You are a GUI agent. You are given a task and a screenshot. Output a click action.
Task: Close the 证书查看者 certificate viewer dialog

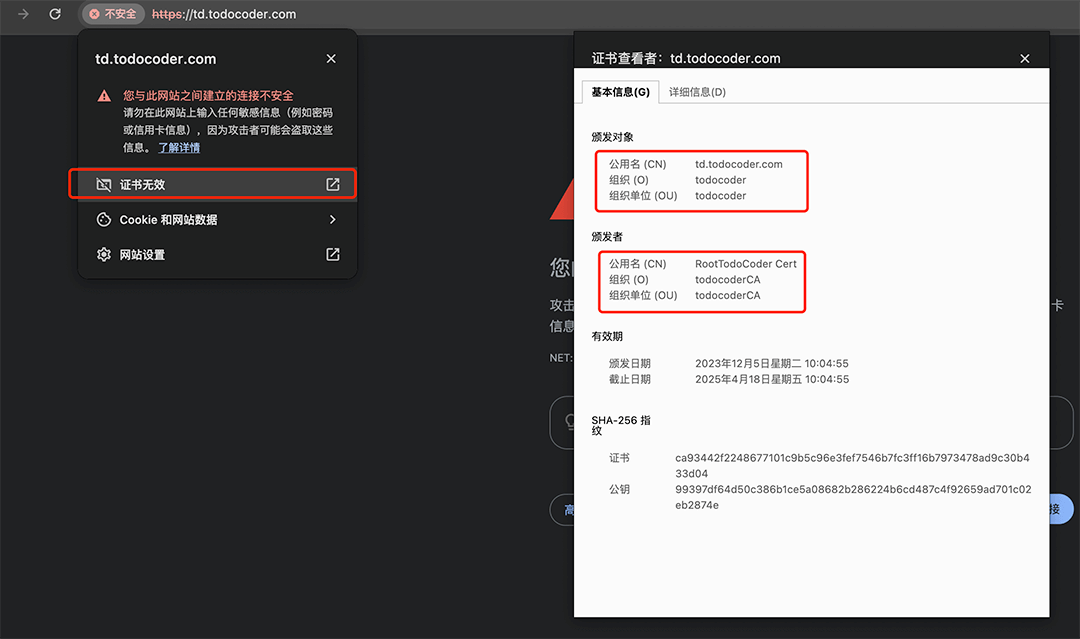point(1025,59)
